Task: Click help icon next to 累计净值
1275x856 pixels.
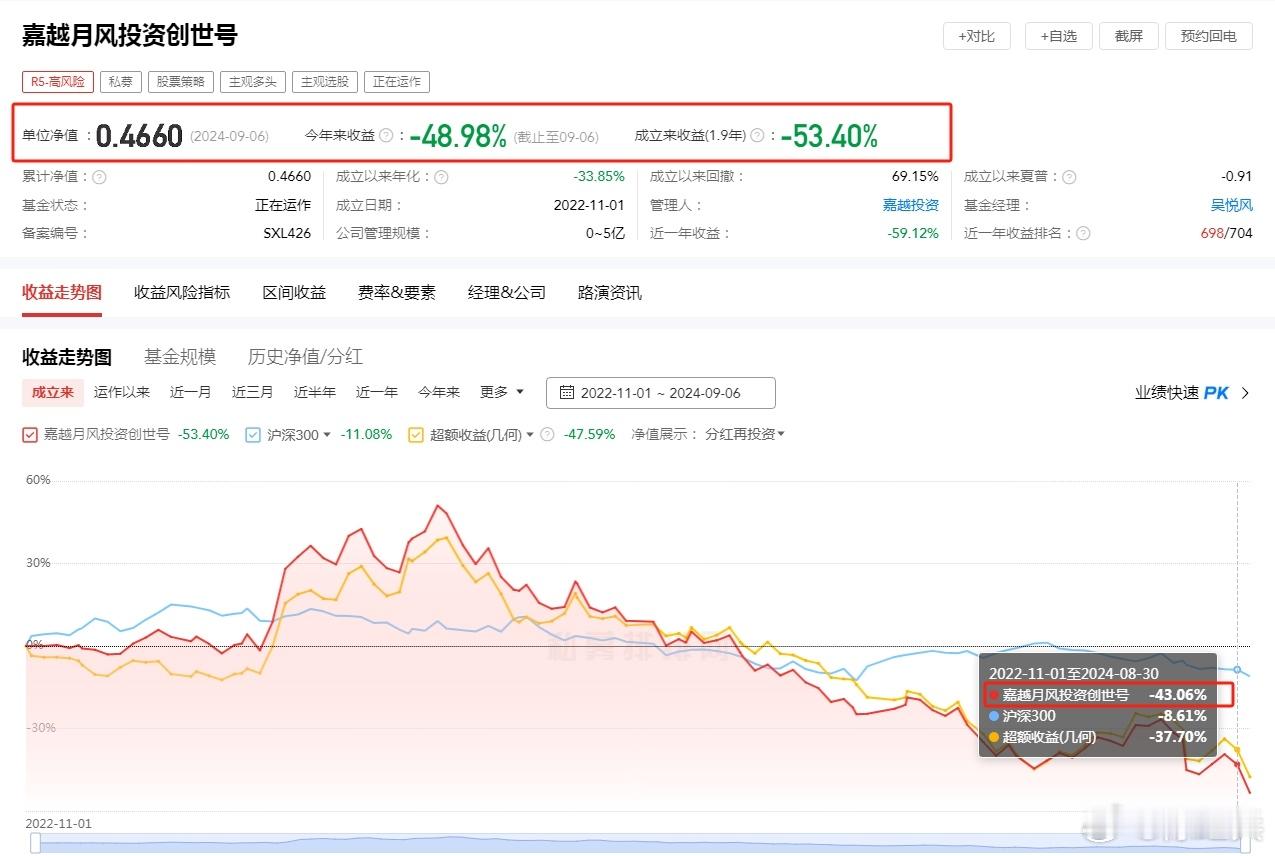Action: tap(99, 177)
